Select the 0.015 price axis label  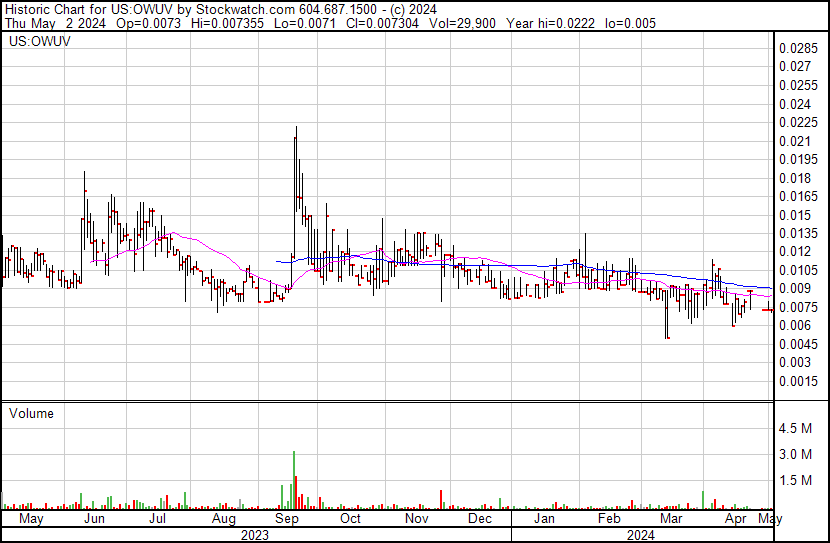793,215
